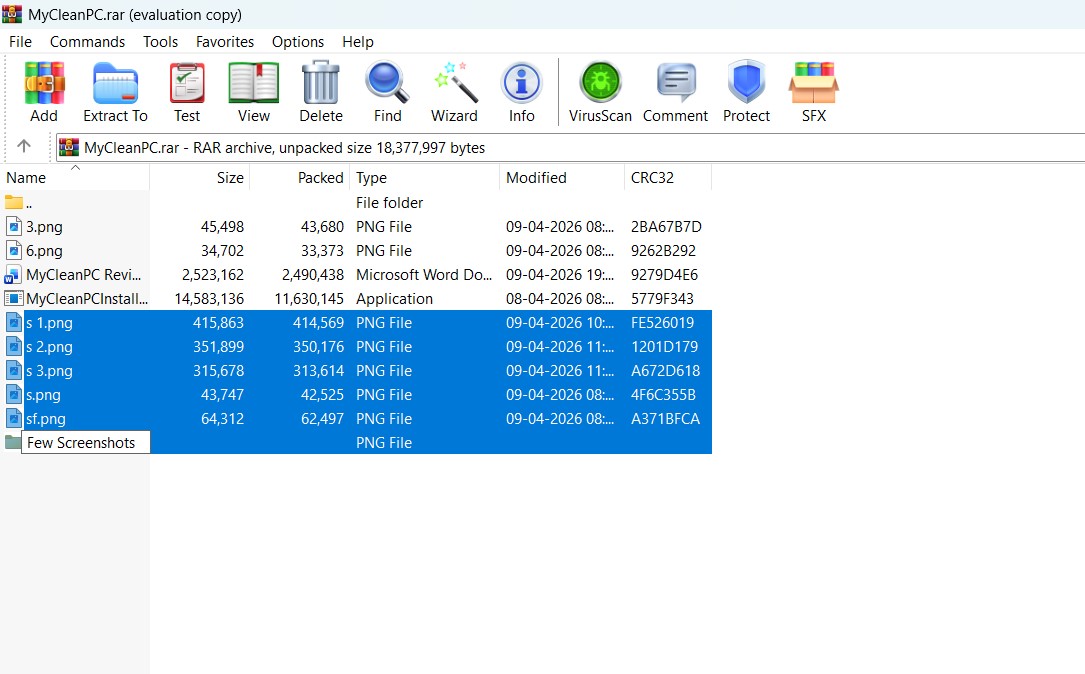Open the Options menu

[298, 42]
